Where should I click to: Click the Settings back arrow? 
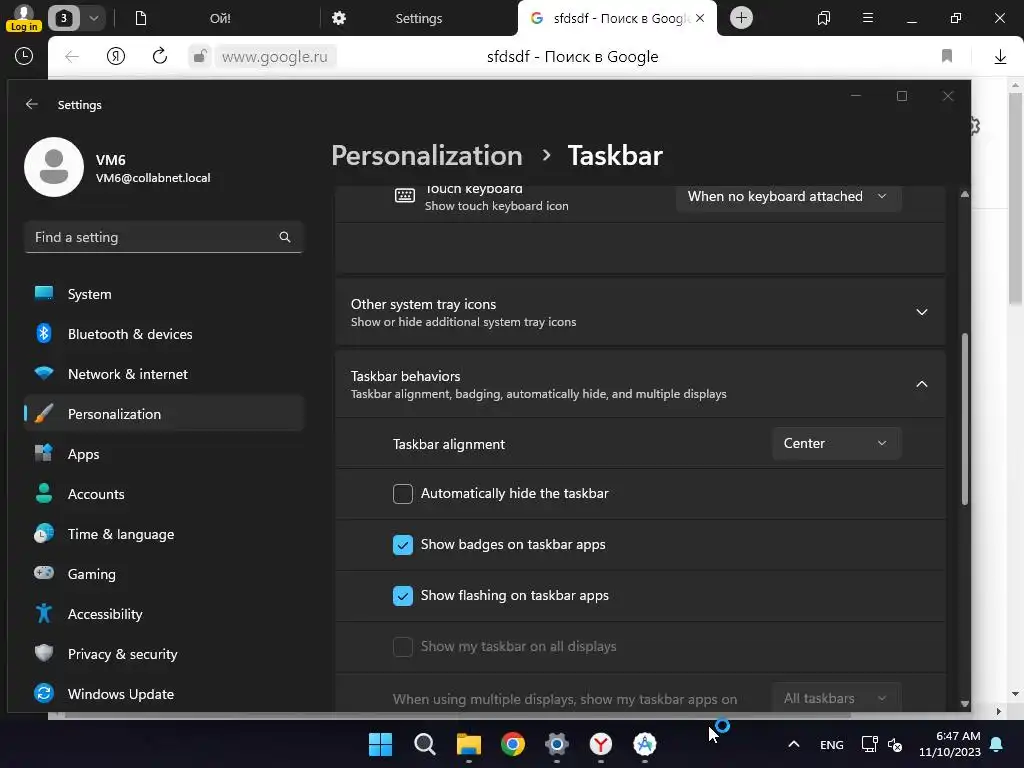tap(31, 104)
